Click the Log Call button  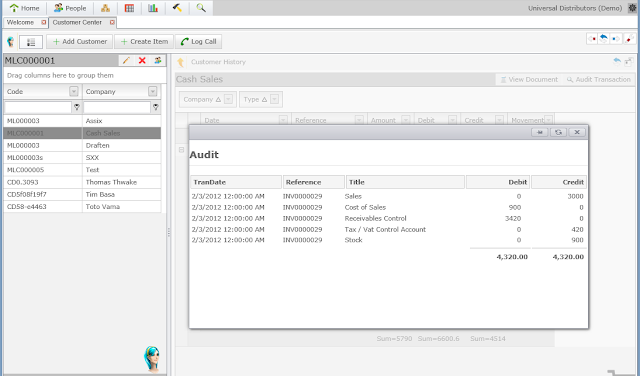pyautogui.click(x=198, y=42)
